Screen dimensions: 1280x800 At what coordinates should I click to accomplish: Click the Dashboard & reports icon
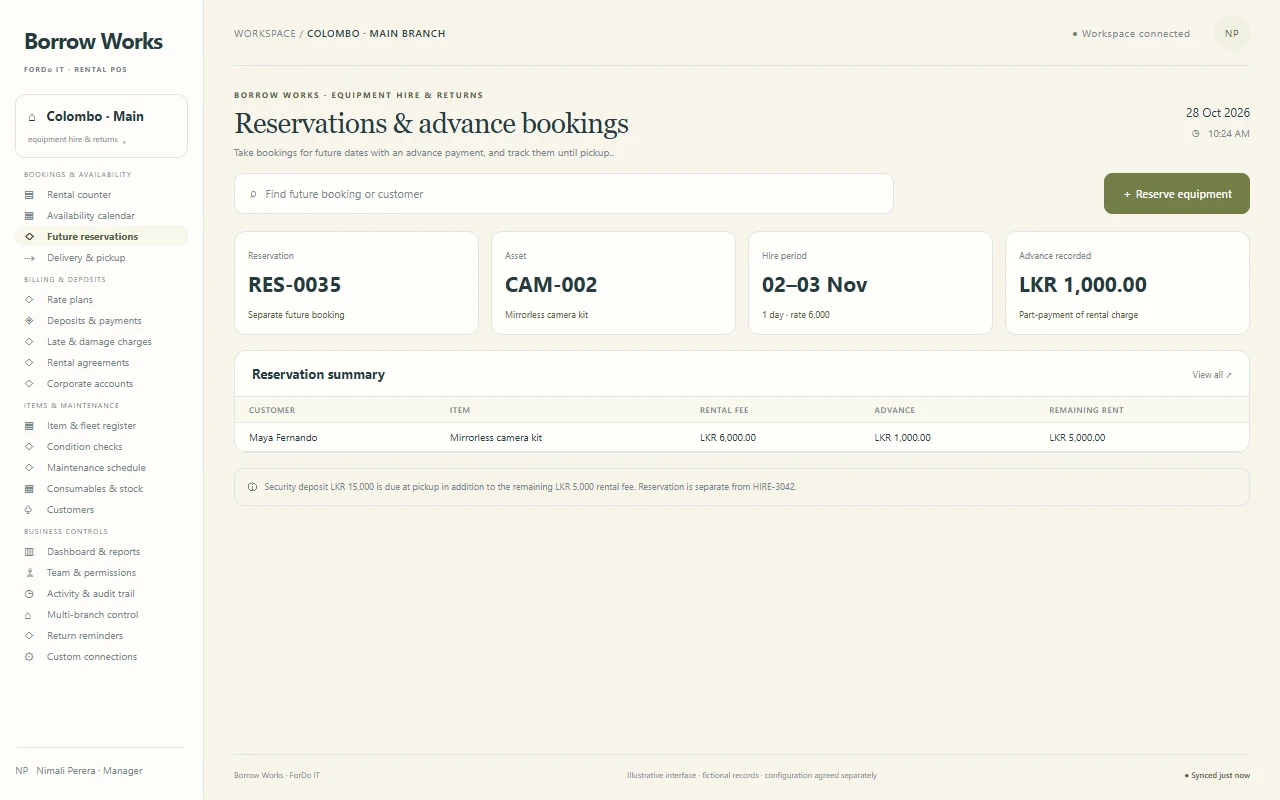(x=29, y=552)
